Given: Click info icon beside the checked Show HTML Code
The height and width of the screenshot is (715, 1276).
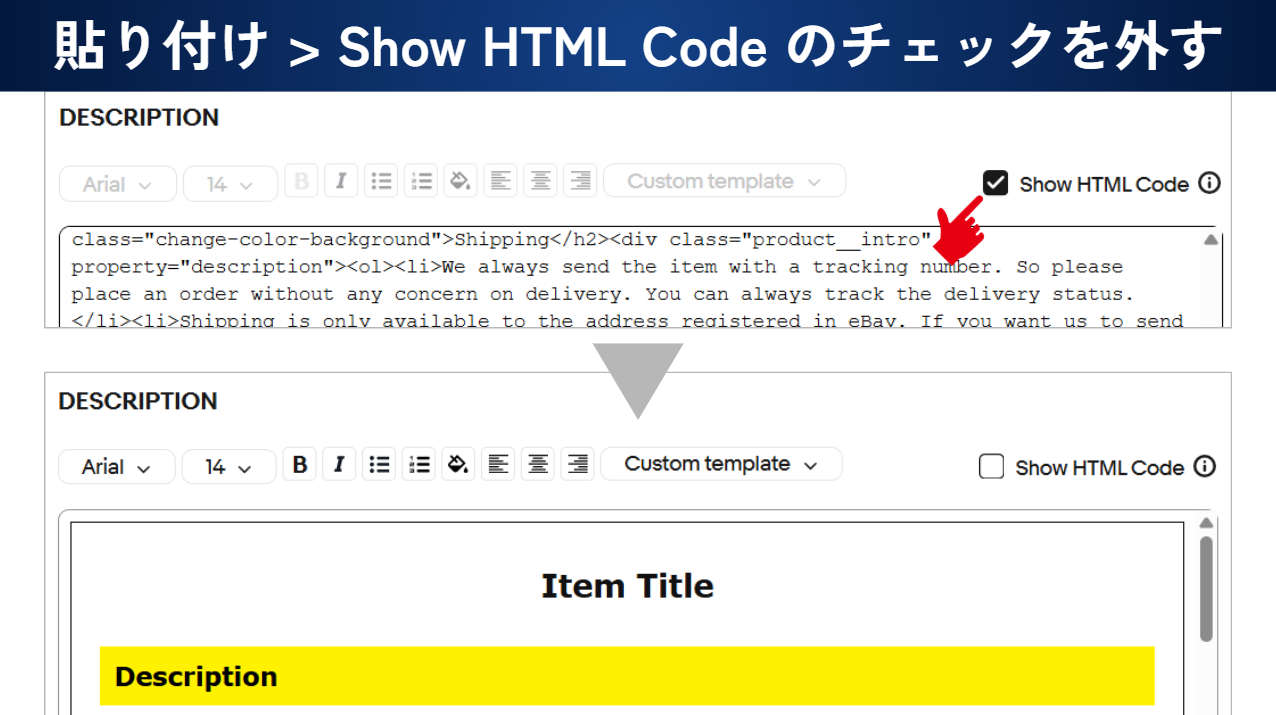Looking at the screenshot, I should point(1209,184).
